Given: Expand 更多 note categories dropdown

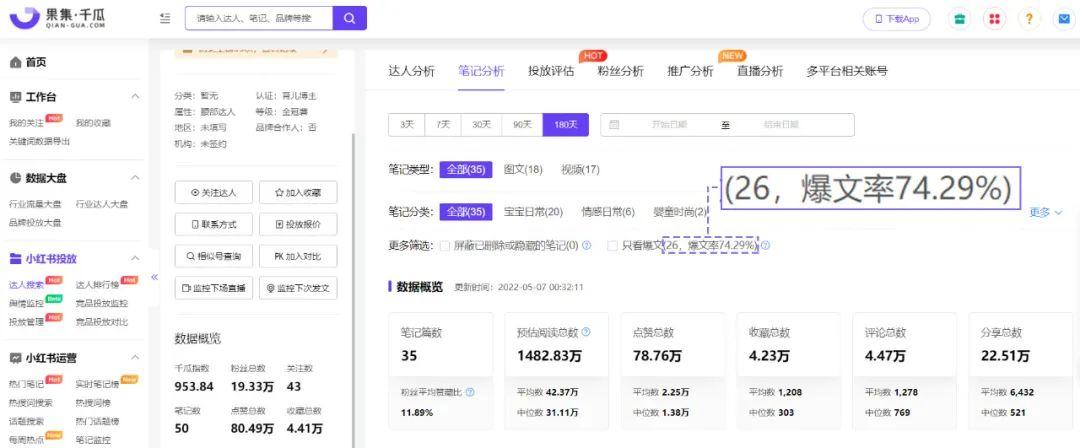Looking at the screenshot, I should (1045, 212).
